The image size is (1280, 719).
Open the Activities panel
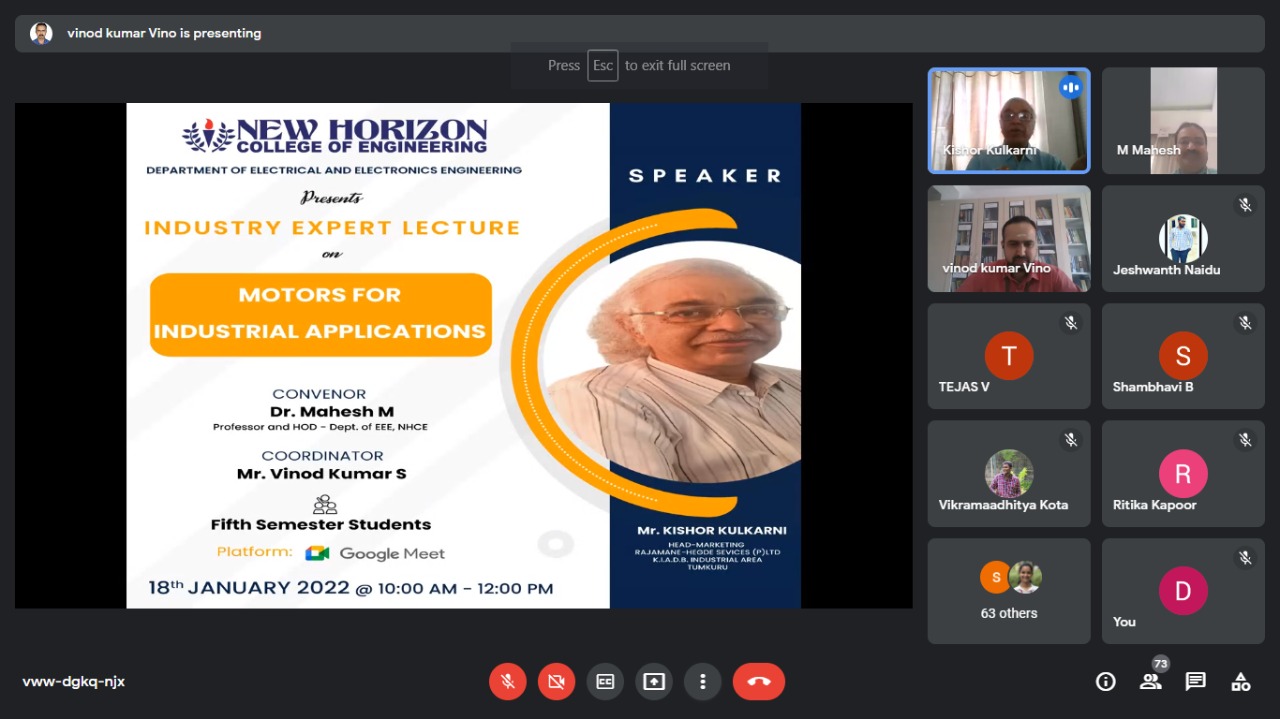point(1240,682)
